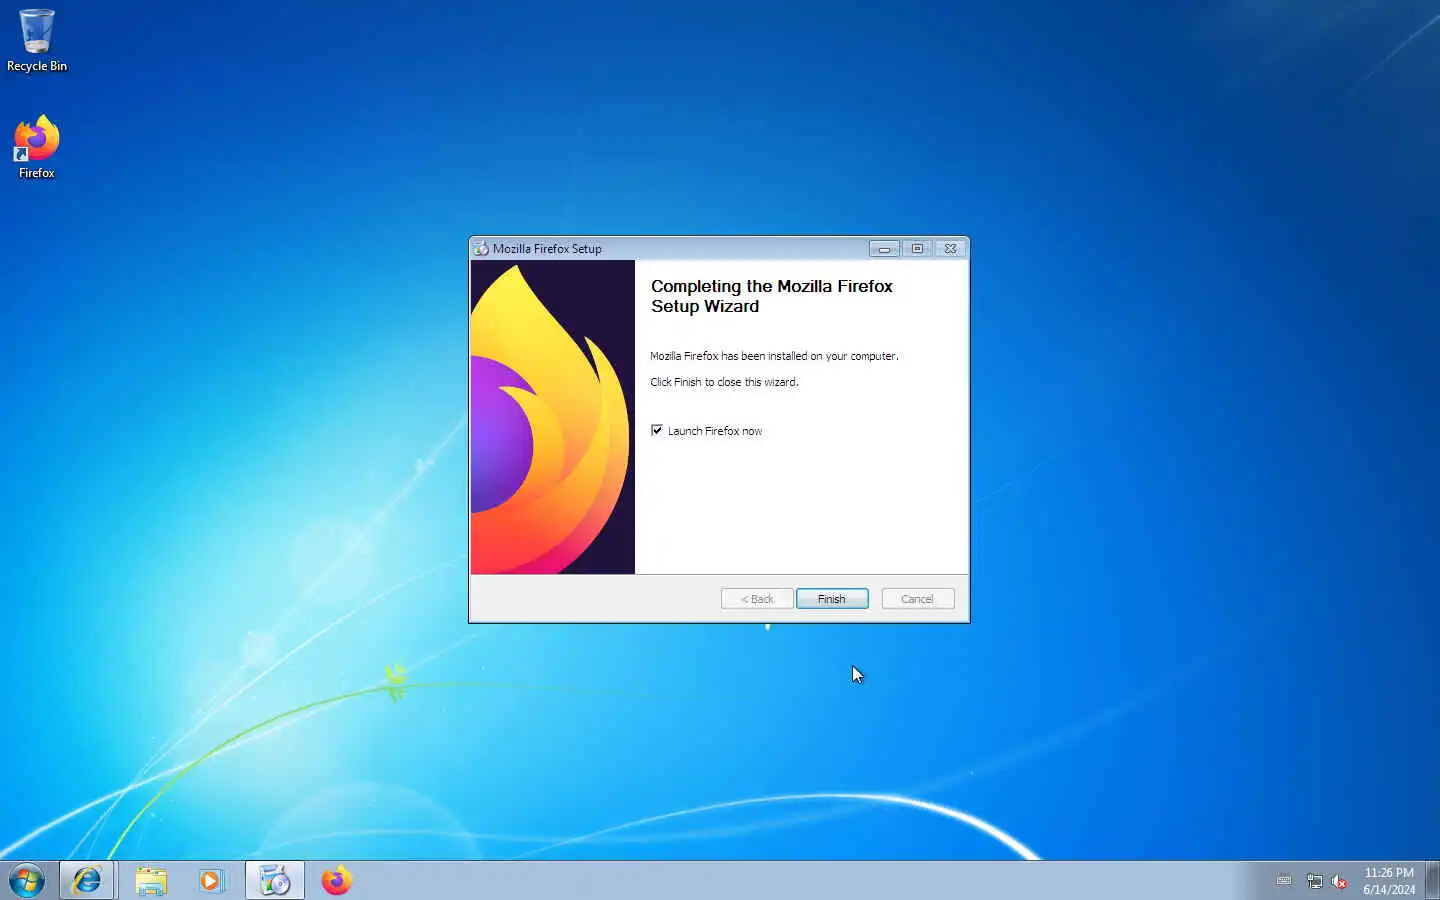Open the Windows Start menu orb
The image size is (1440, 900).
(27, 881)
